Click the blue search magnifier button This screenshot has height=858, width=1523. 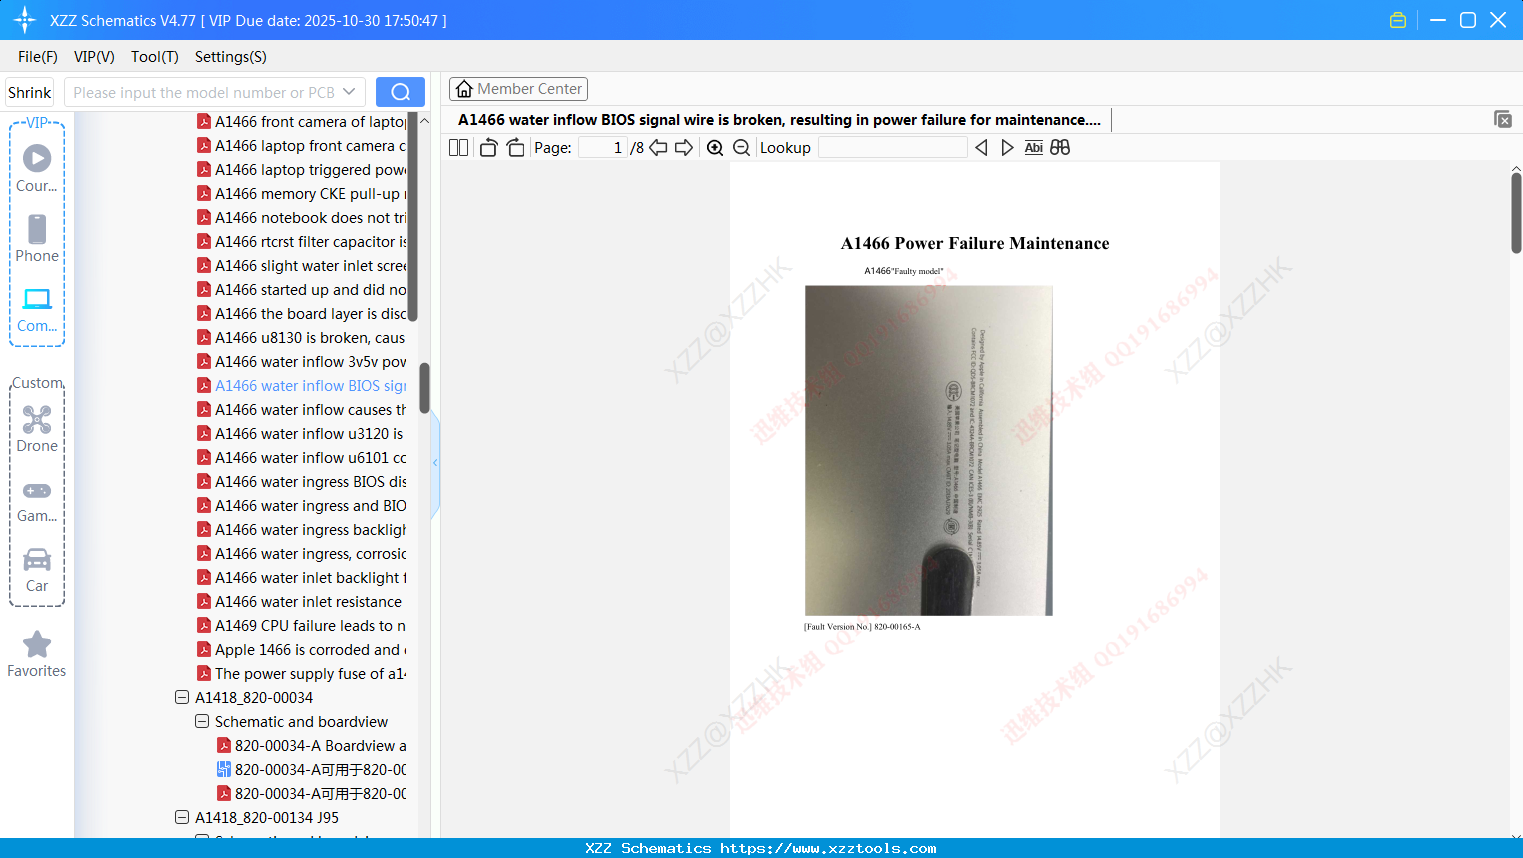[400, 92]
